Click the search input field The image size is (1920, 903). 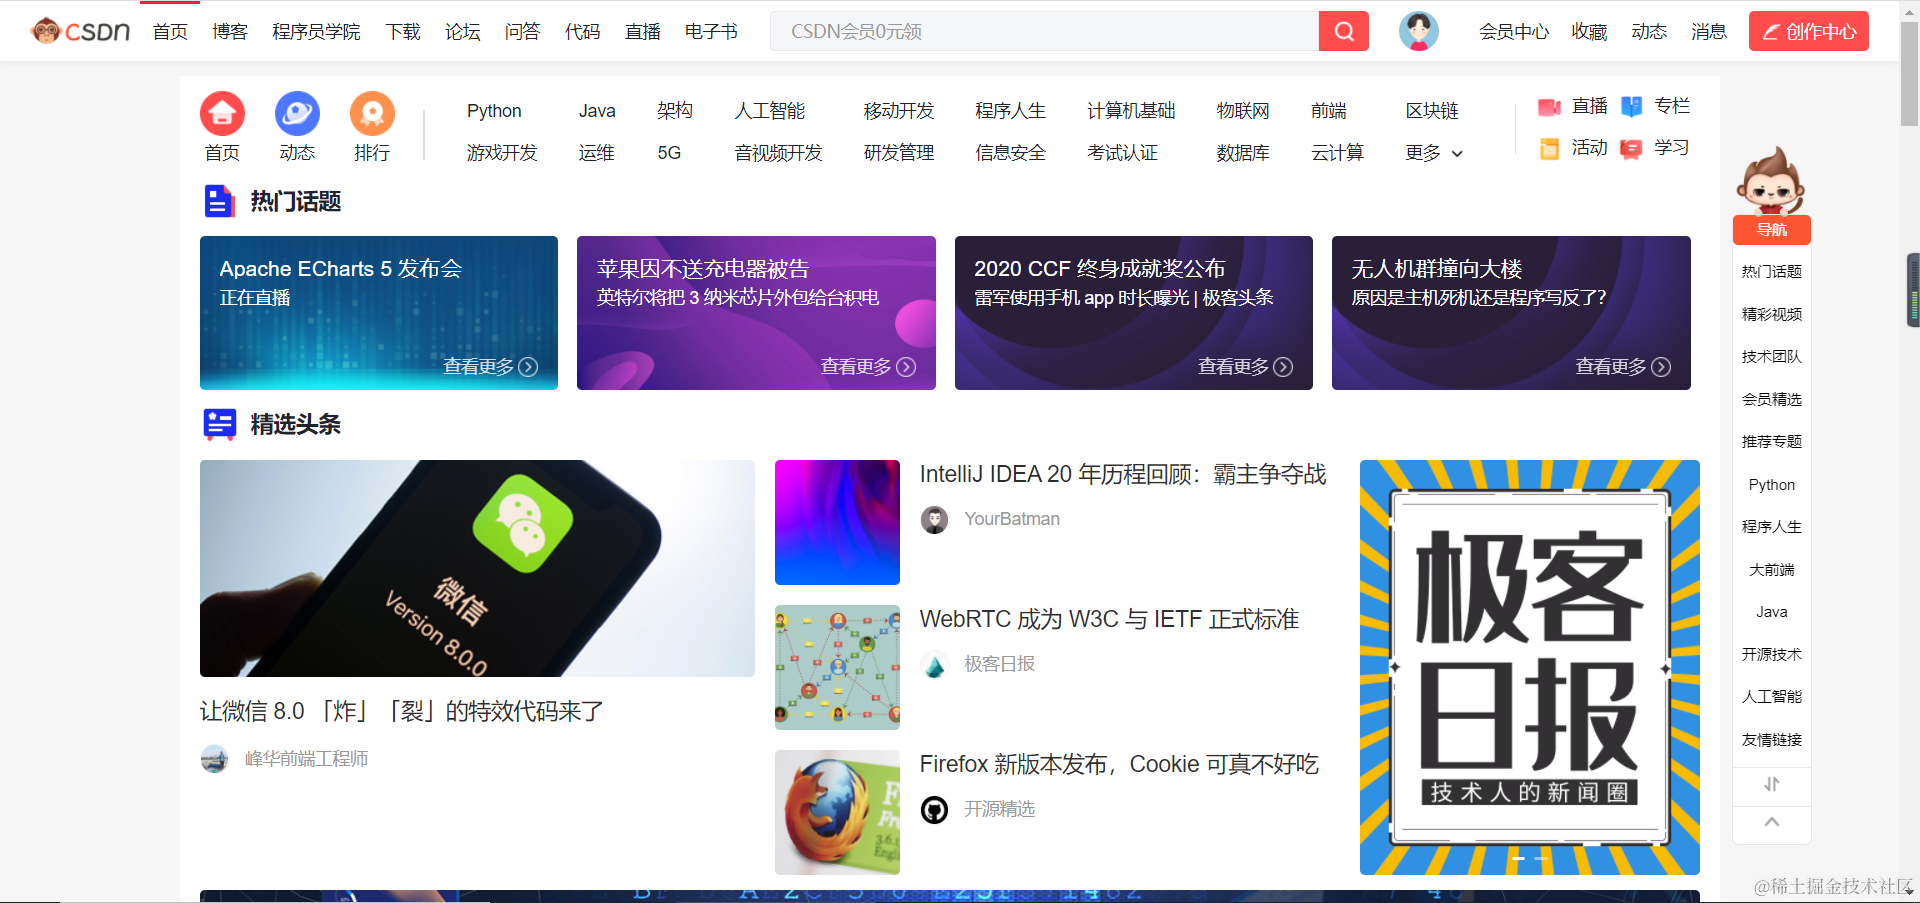[1044, 31]
